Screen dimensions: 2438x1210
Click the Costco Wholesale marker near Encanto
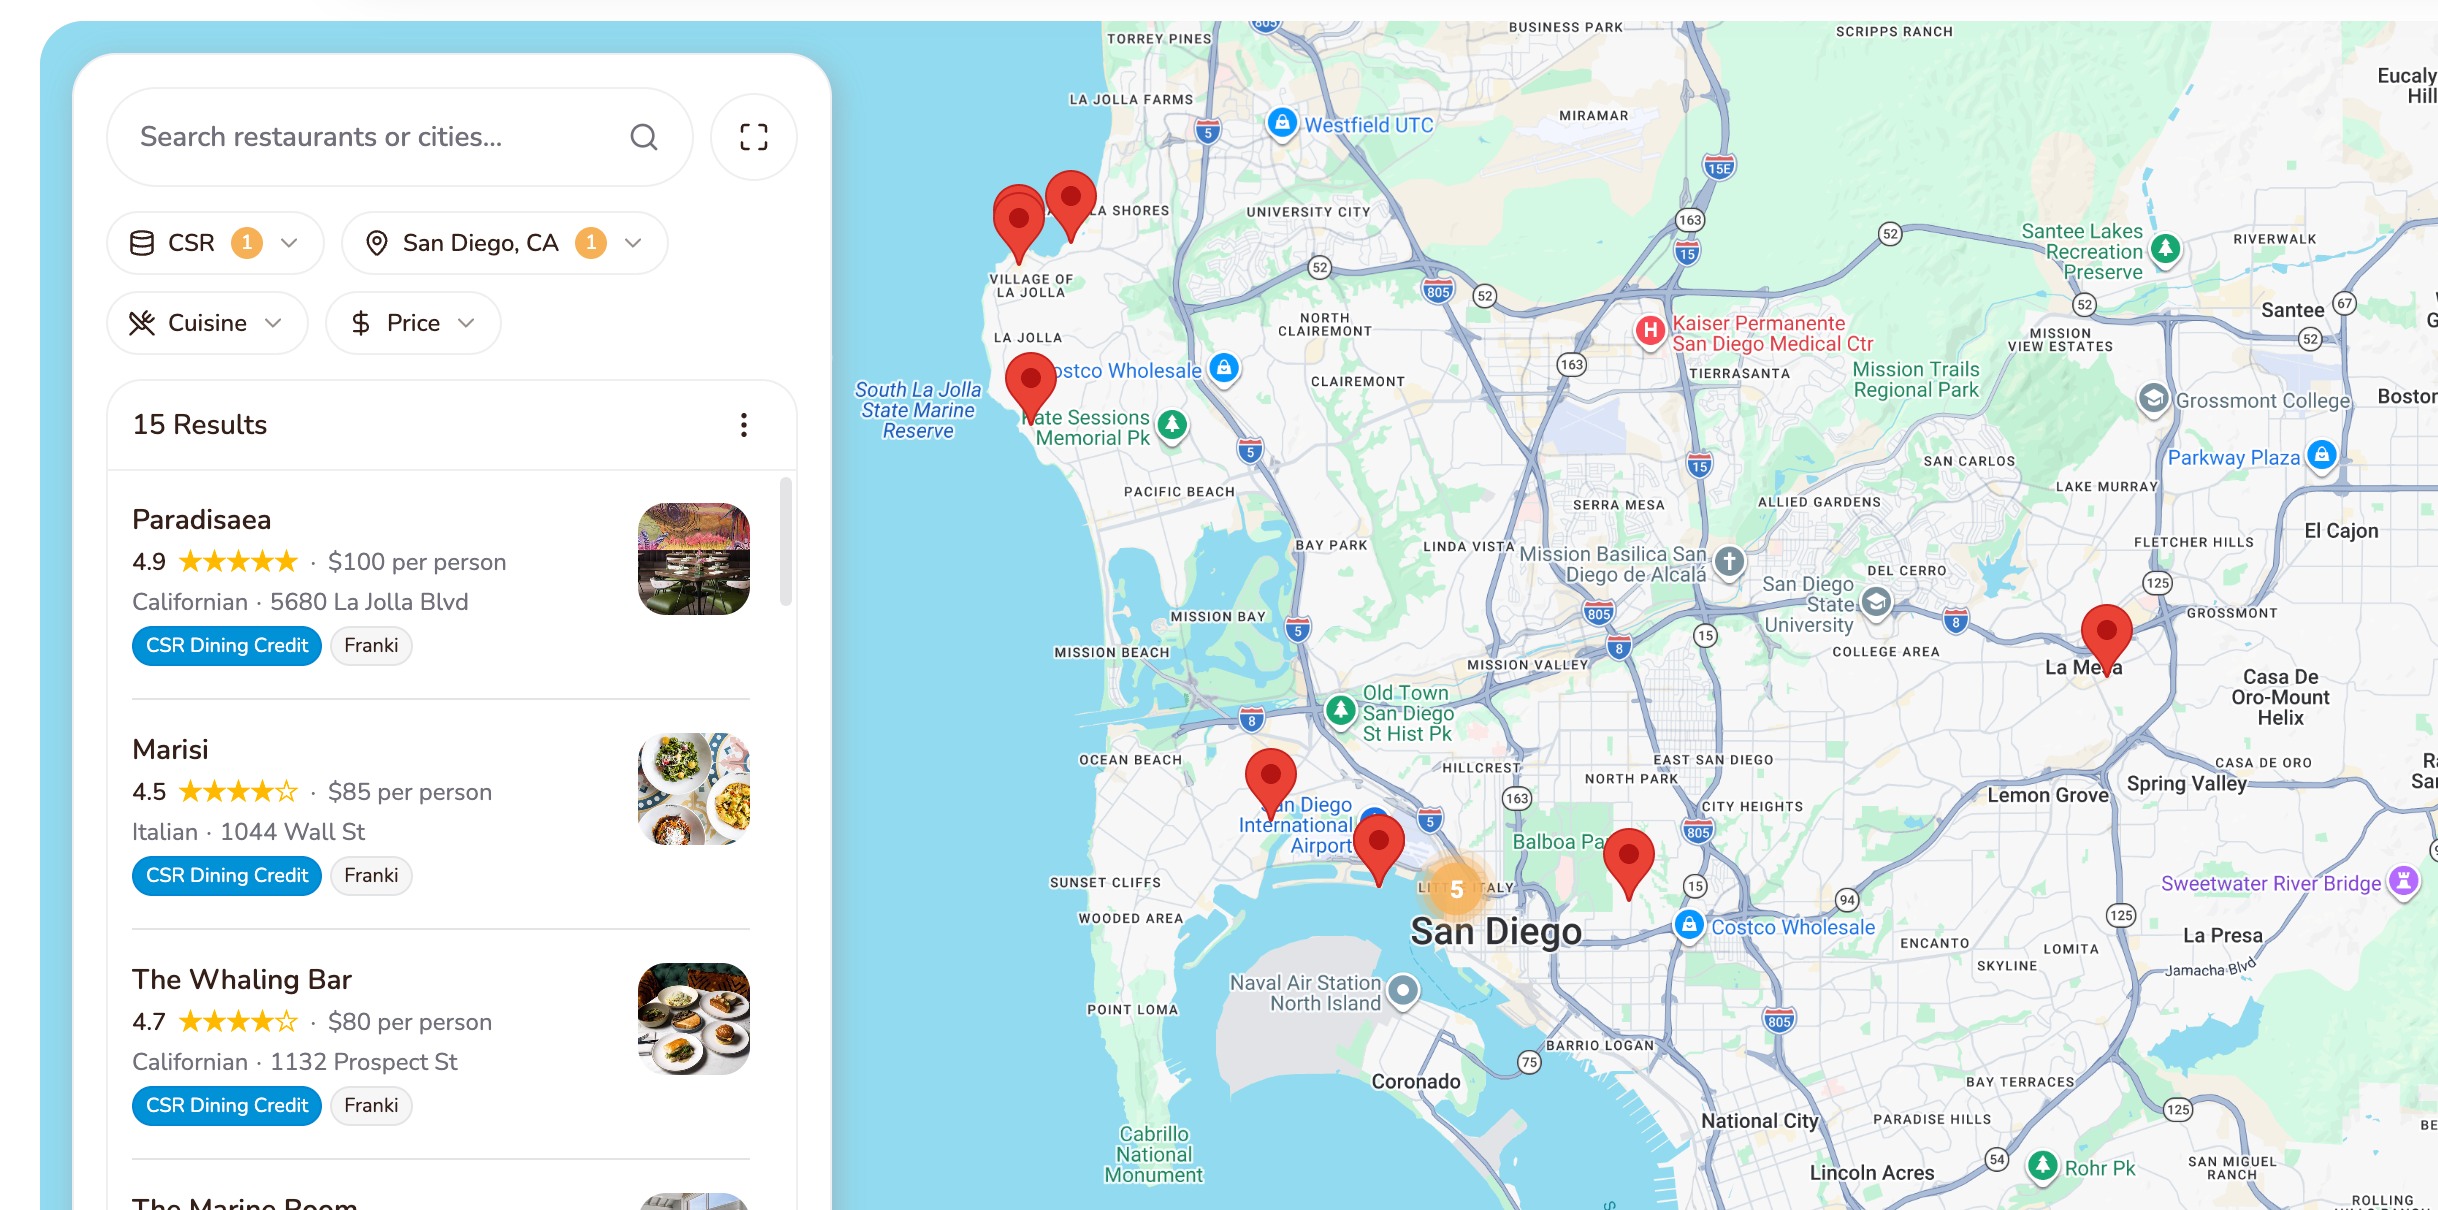1689,925
